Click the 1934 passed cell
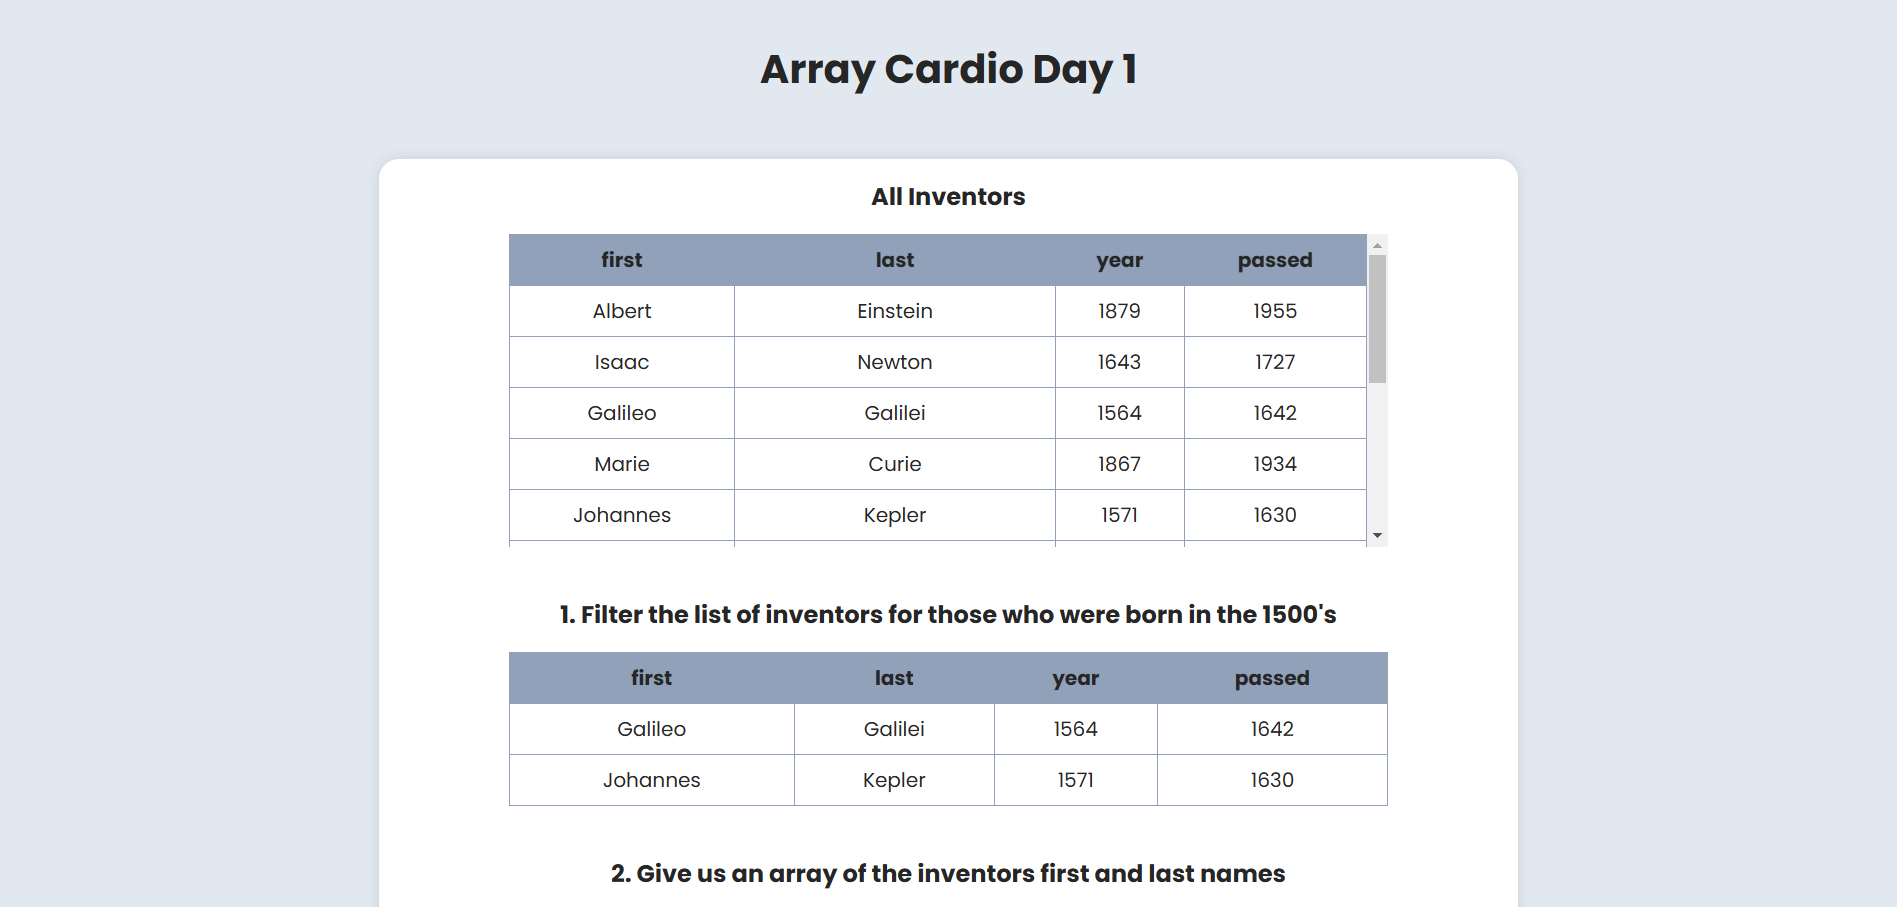 click(x=1275, y=464)
